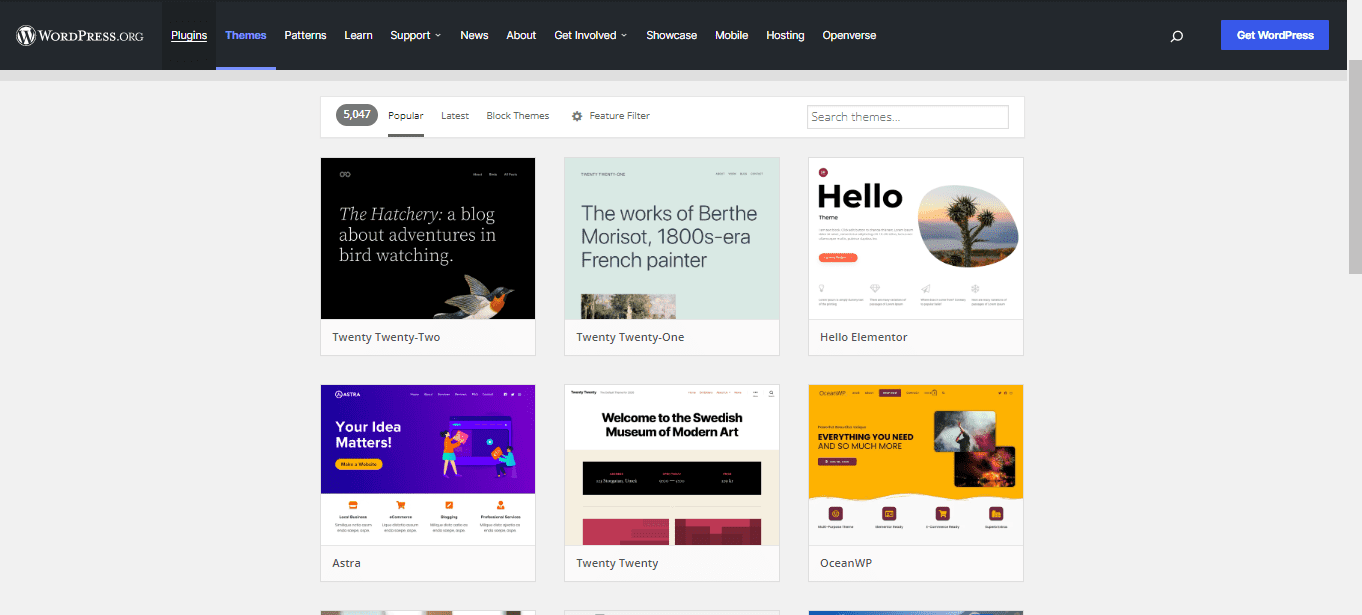Screen dimensions: 1362x615
Task: Click the Hello Elementor theme name
Action: pyautogui.click(x=864, y=337)
